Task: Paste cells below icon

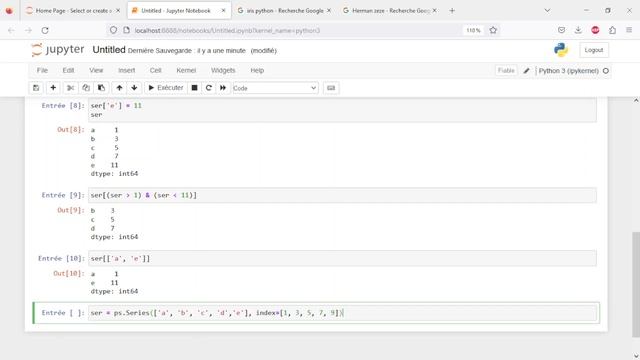Action: (101, 88)
